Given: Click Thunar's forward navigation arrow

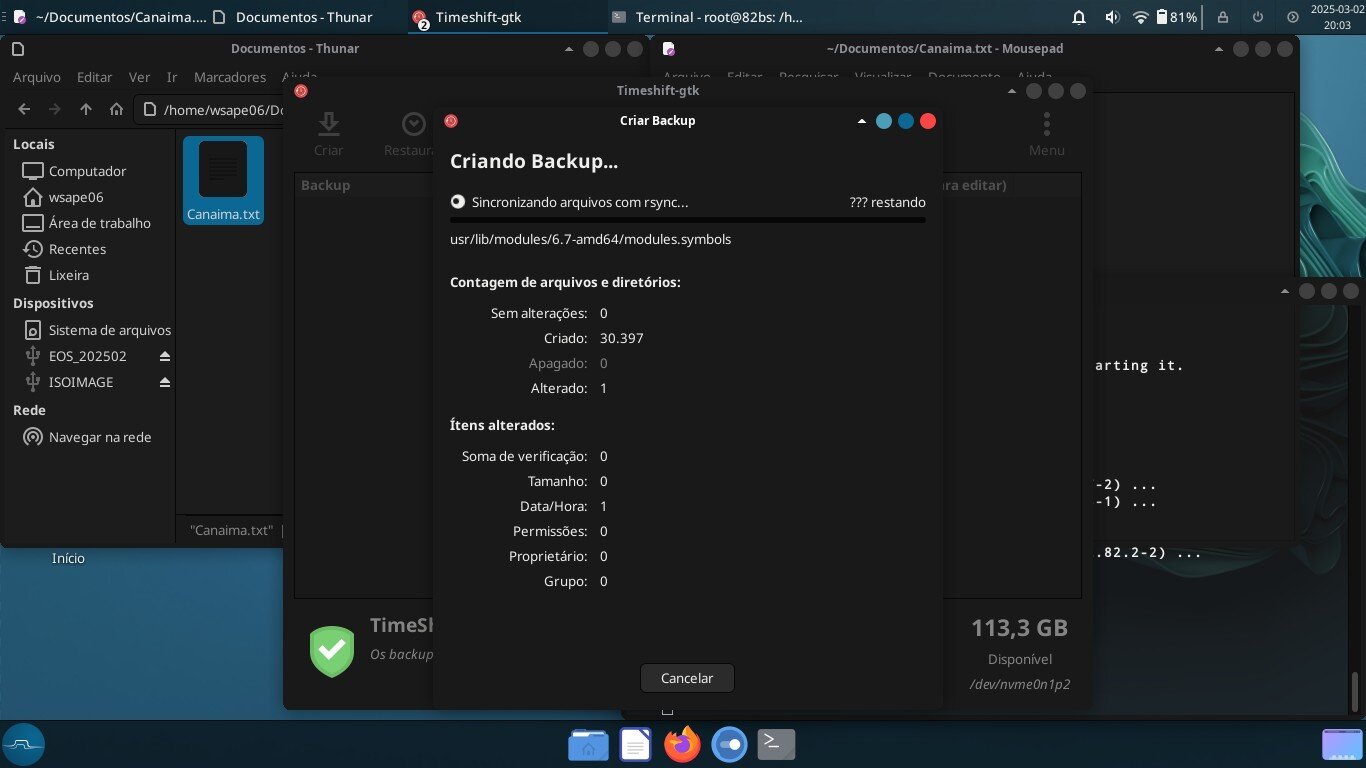Looking at the screenshot, I should pyautogui.click(x=55, y=110).
